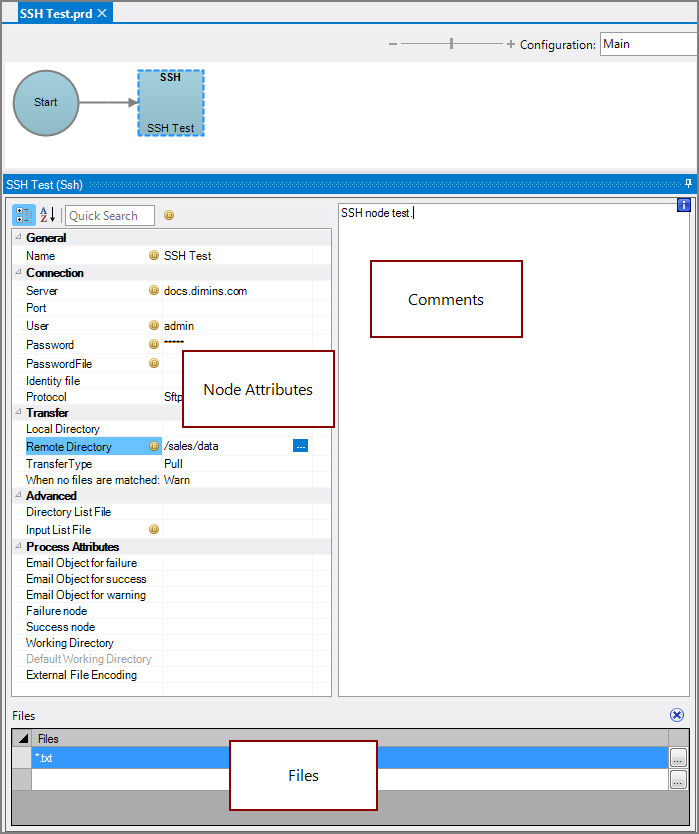Sort attributes alphabetically

pos(47,215)
